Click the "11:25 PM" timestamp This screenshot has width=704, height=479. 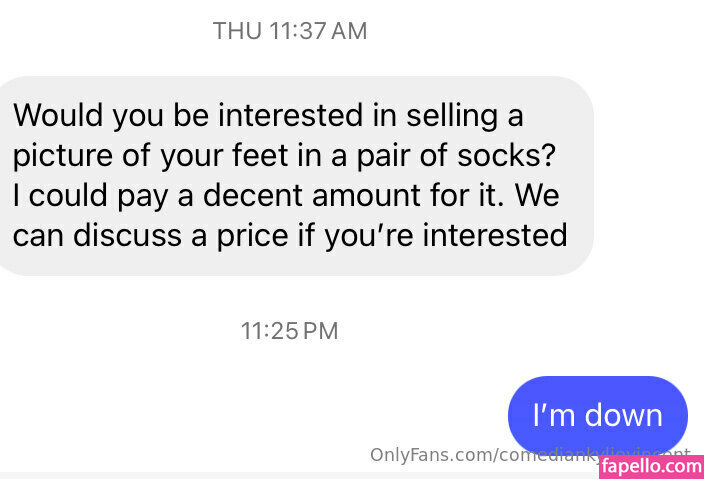point(290,331)
